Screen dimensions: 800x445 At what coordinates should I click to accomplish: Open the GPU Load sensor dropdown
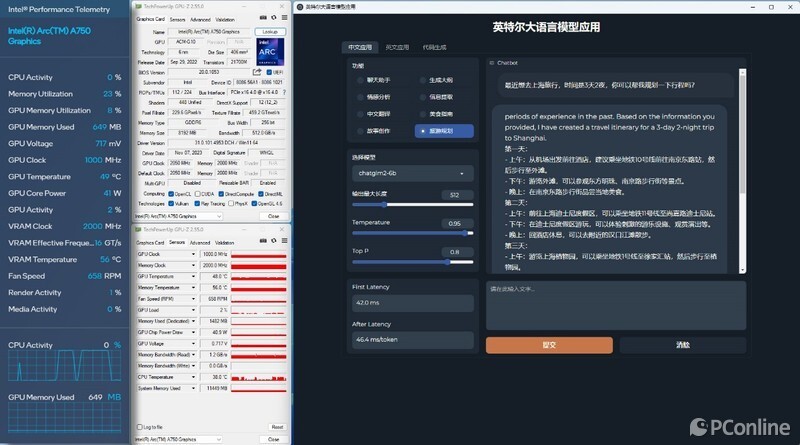click(x=193, y=310)
